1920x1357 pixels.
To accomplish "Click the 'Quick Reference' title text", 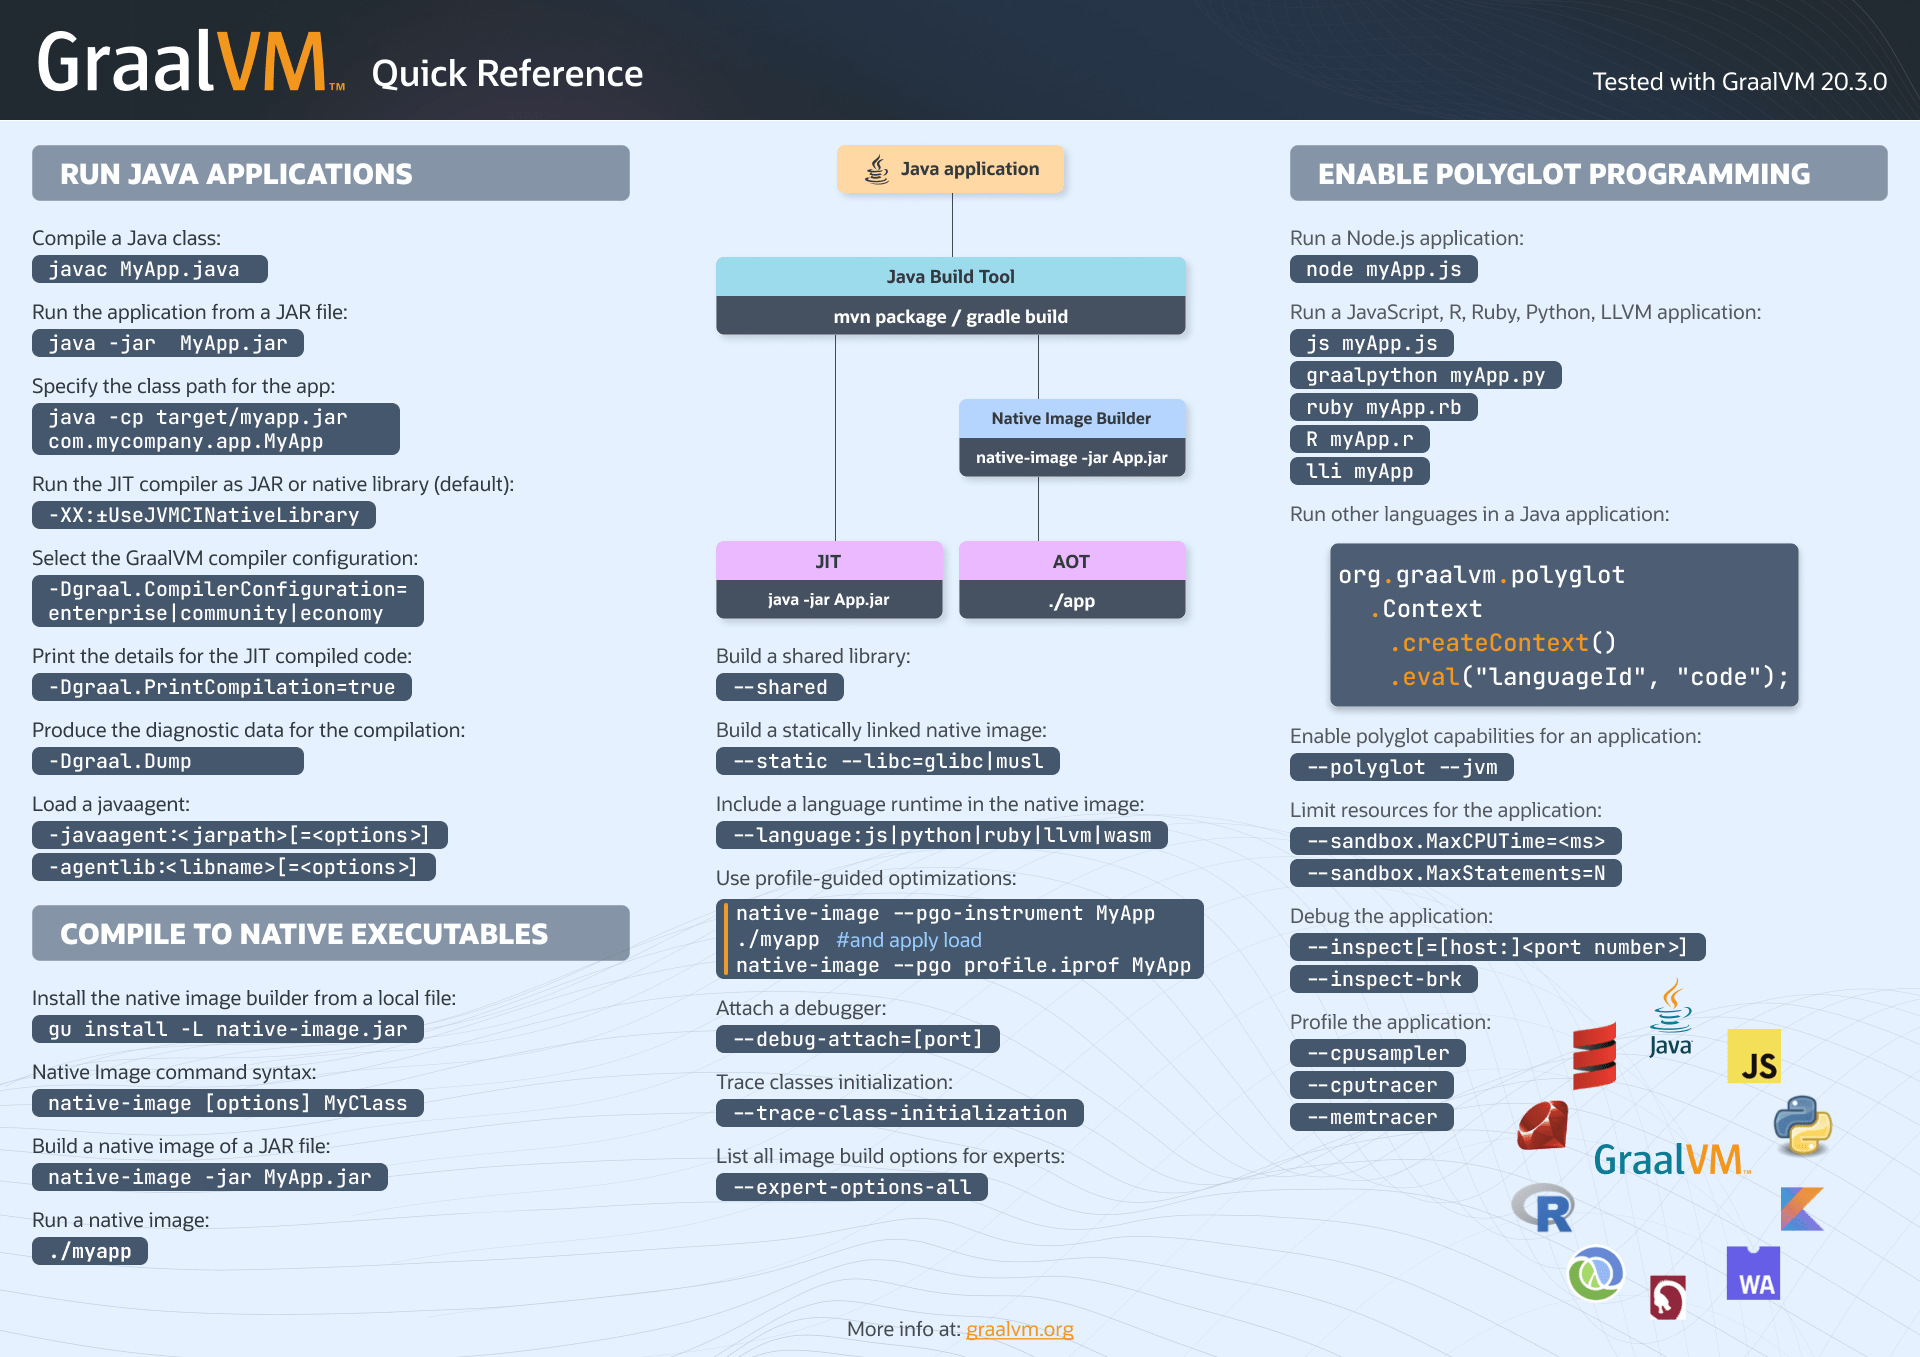I will [x=507, y=73].
